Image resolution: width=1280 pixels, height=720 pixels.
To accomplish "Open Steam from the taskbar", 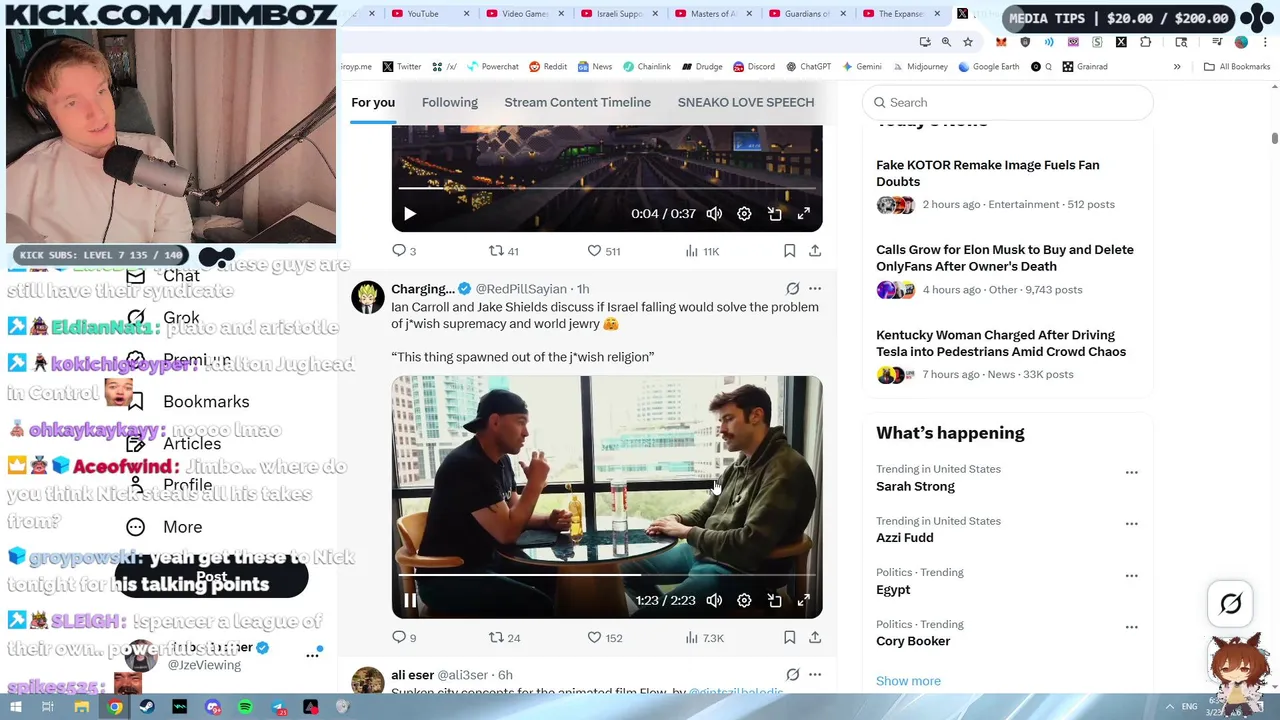I will click(147, 707).
